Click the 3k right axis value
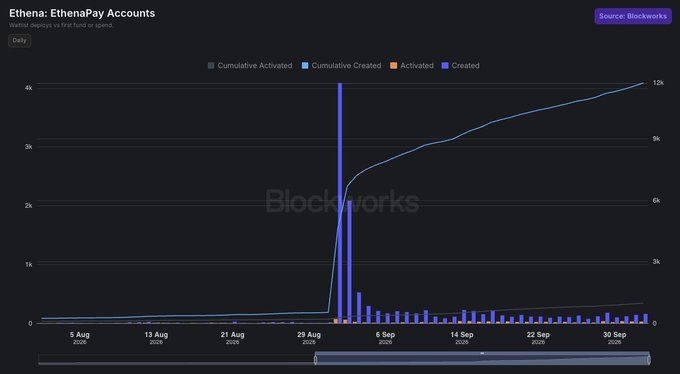The width and height of the screenshot is (680, 374). [x=656, y=262]
